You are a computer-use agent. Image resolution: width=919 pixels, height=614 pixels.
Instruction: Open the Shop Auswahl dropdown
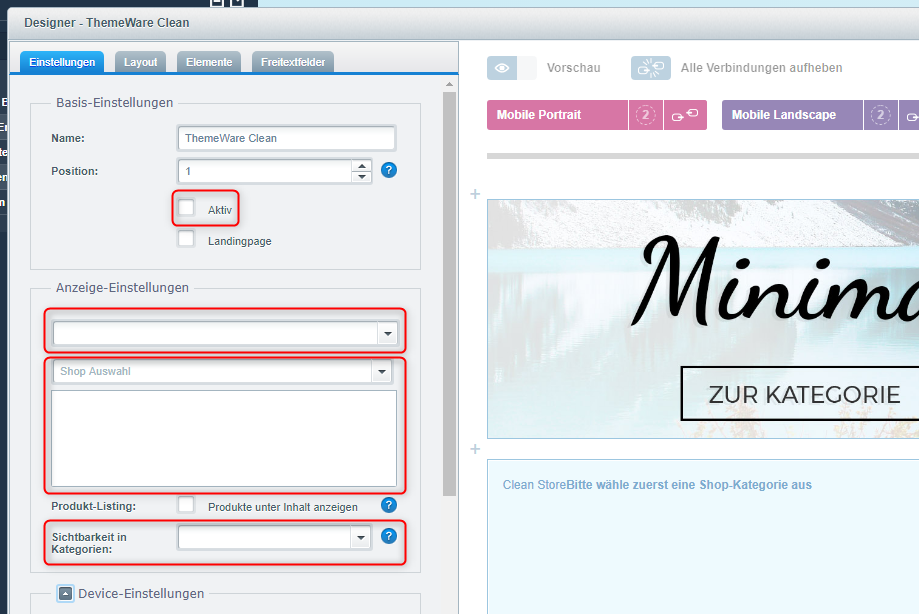[381, 371]
